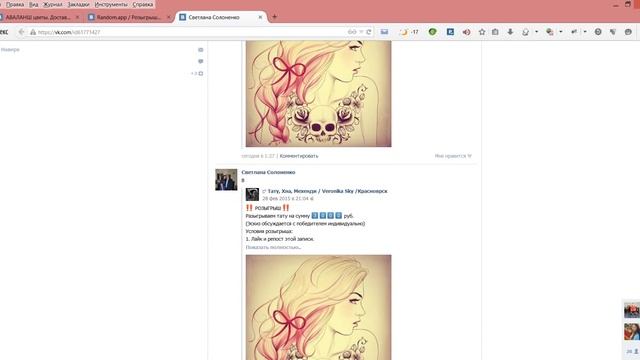
Task: Reload the page with the refresh icon
Action: pyautogui.click(x=369, y=32)
